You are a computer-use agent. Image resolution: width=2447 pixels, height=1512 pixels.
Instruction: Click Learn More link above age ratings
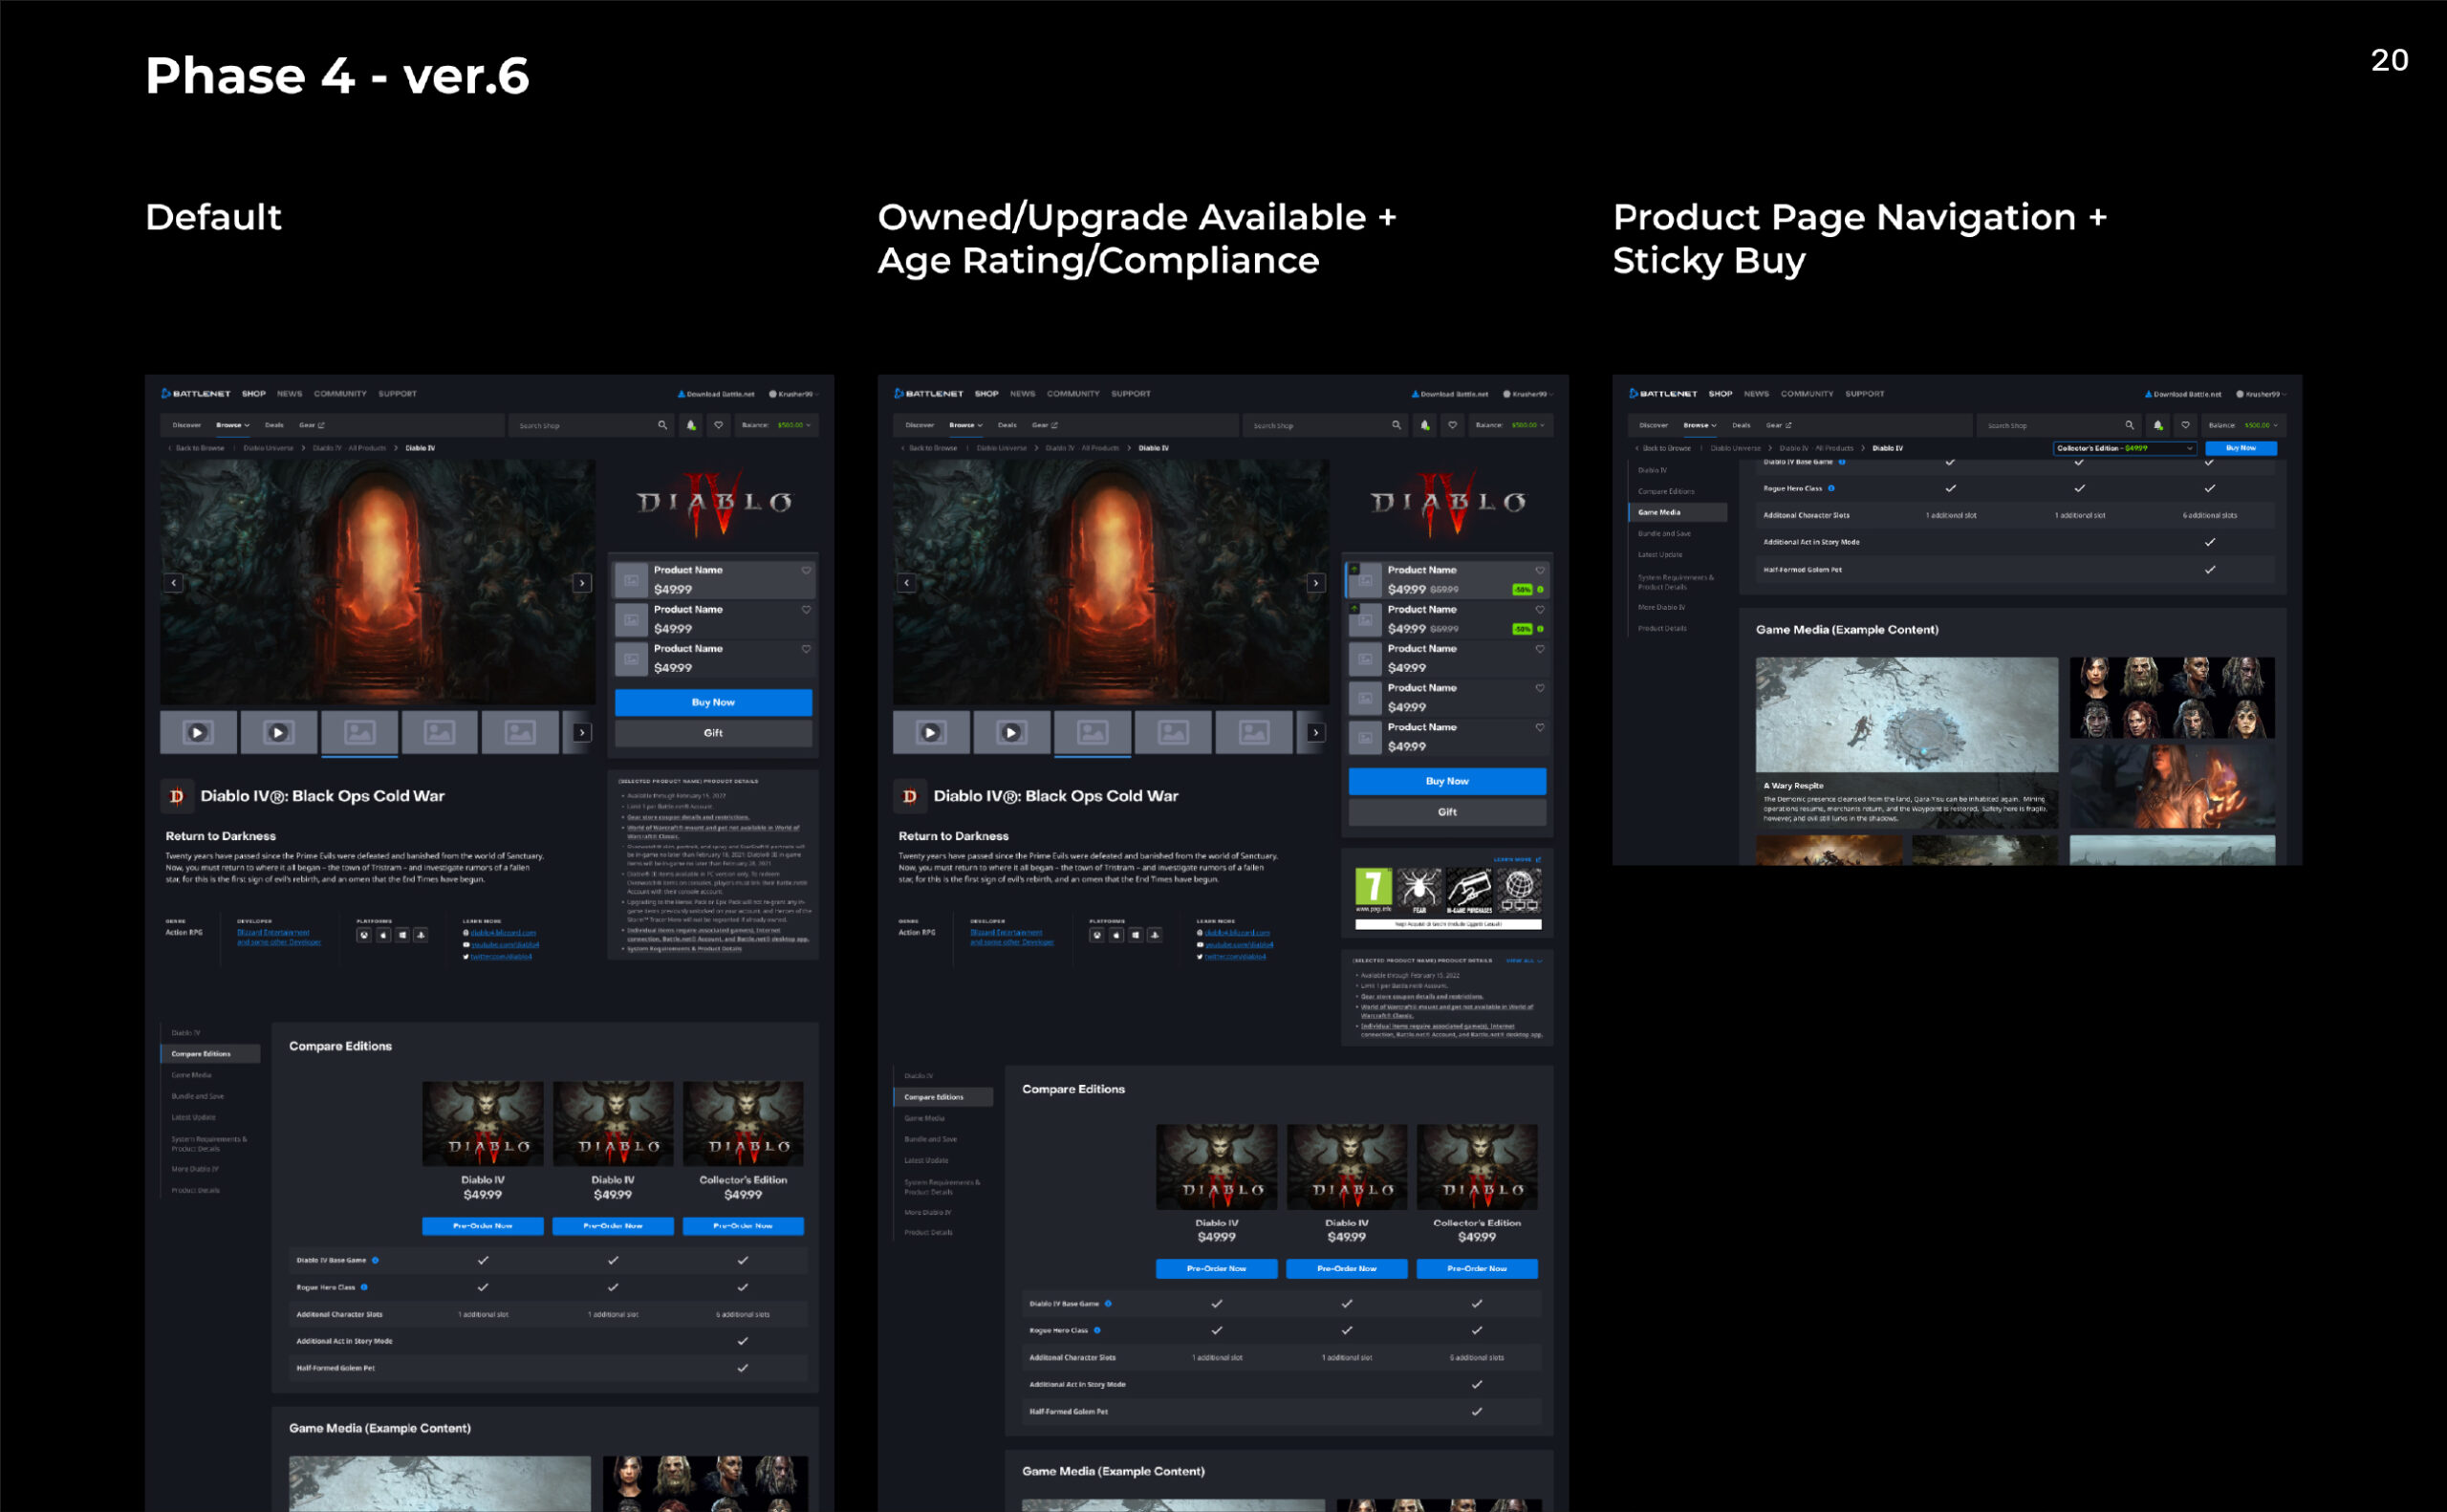1517,859
